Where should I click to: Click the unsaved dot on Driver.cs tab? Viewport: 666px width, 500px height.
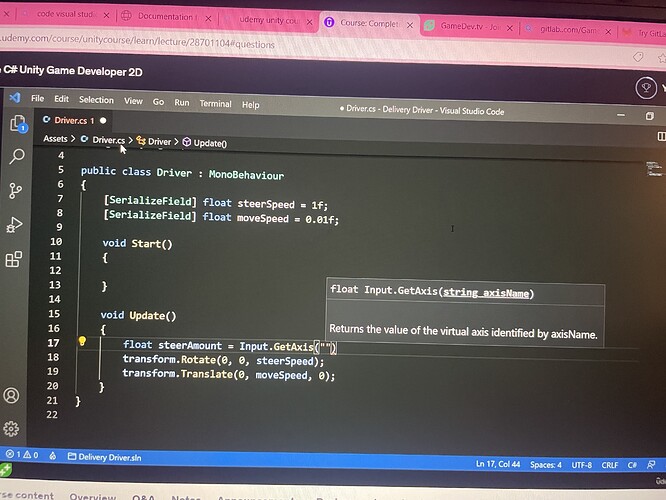(x=103, y=121)
